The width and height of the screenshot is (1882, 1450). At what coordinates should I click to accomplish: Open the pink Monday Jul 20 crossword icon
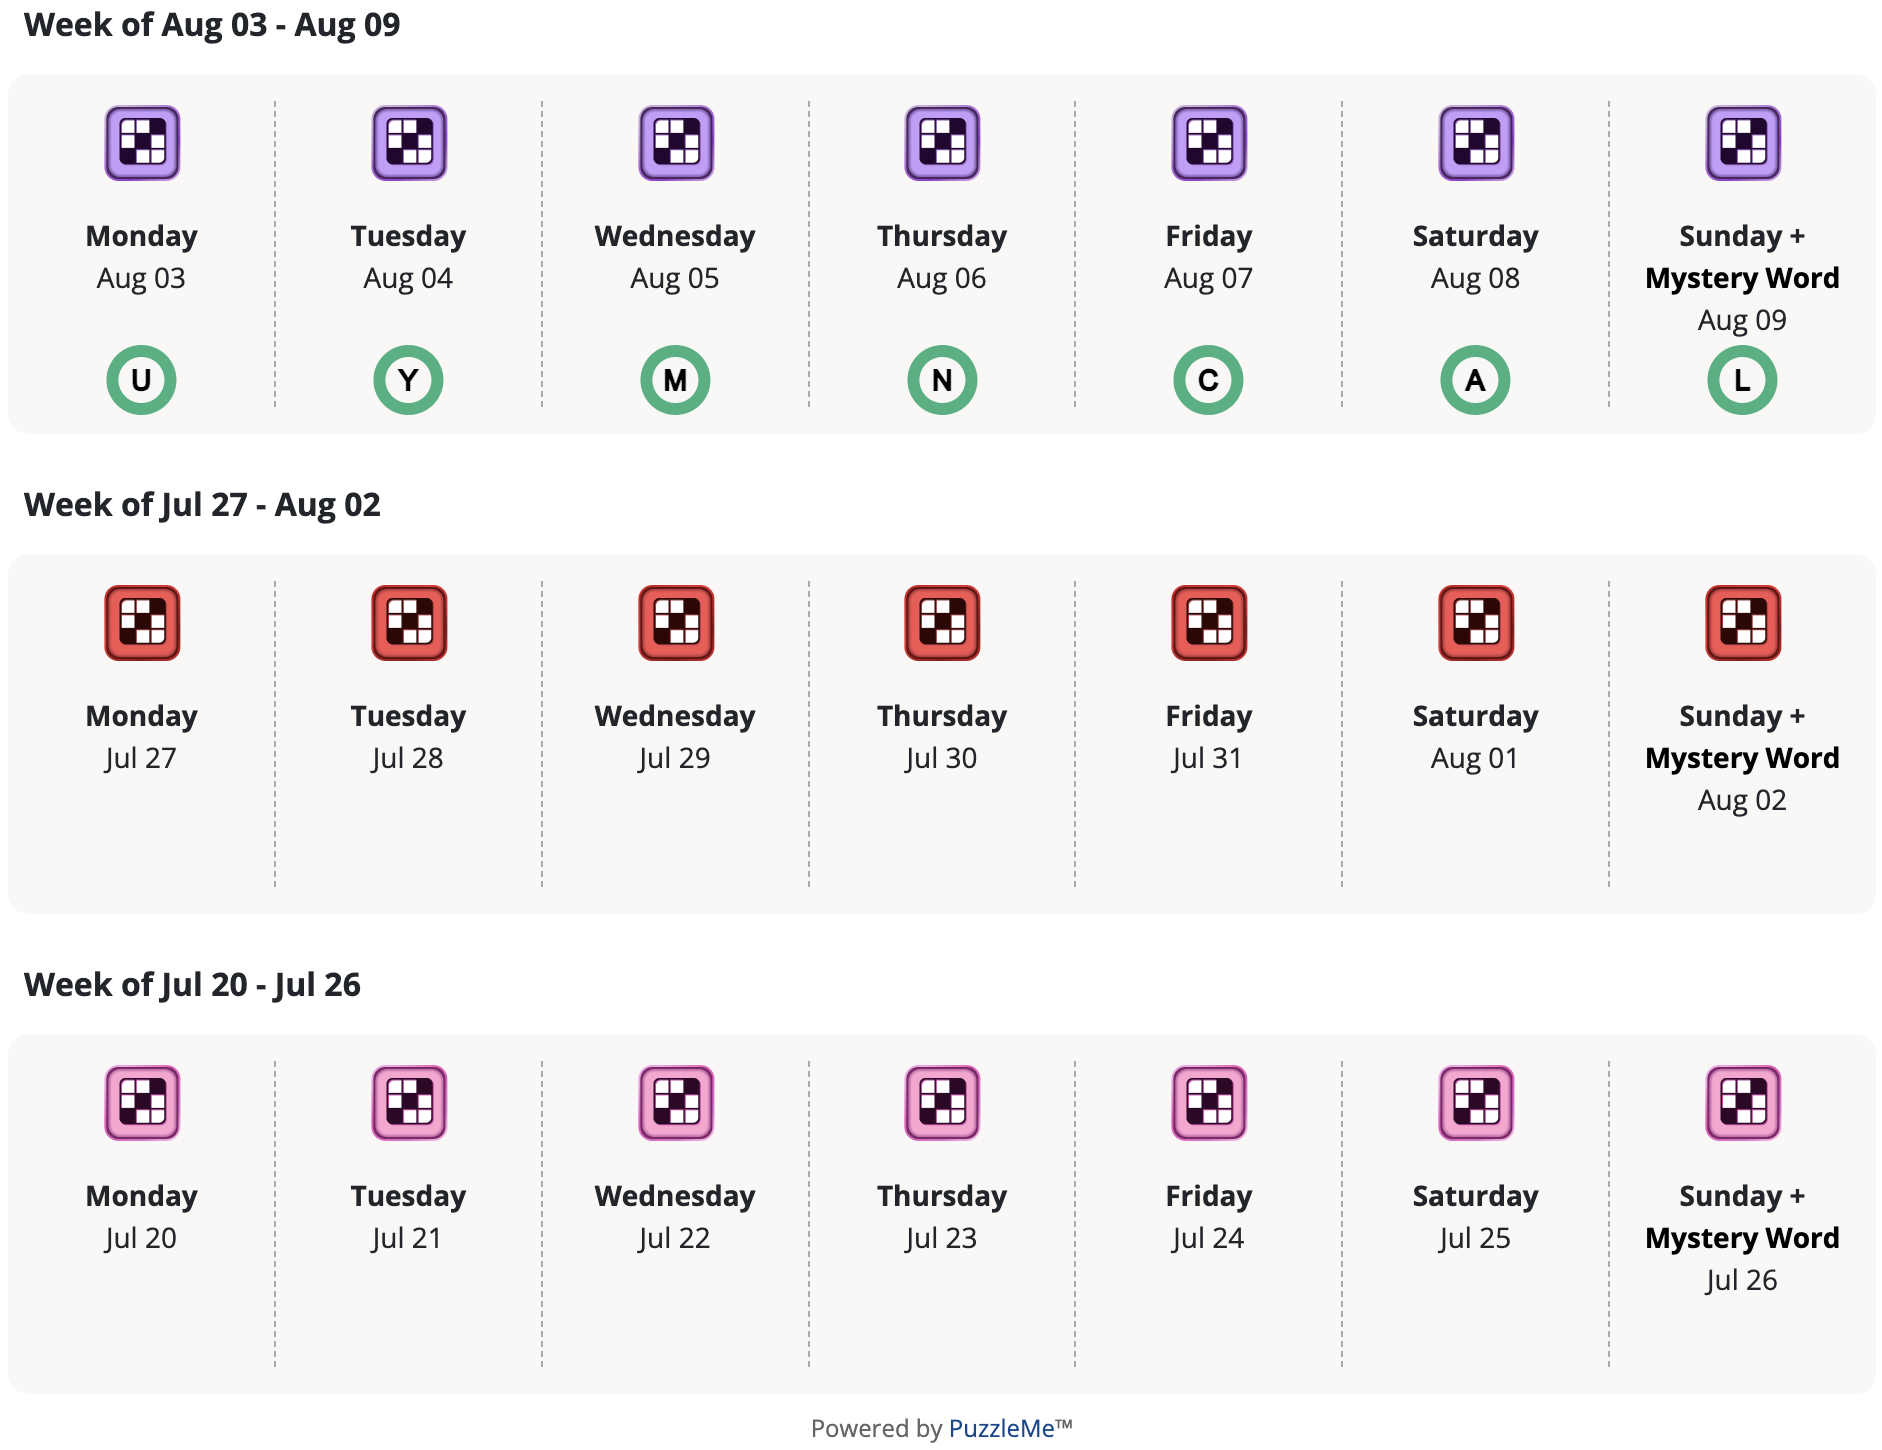[x=142, y=1103]
